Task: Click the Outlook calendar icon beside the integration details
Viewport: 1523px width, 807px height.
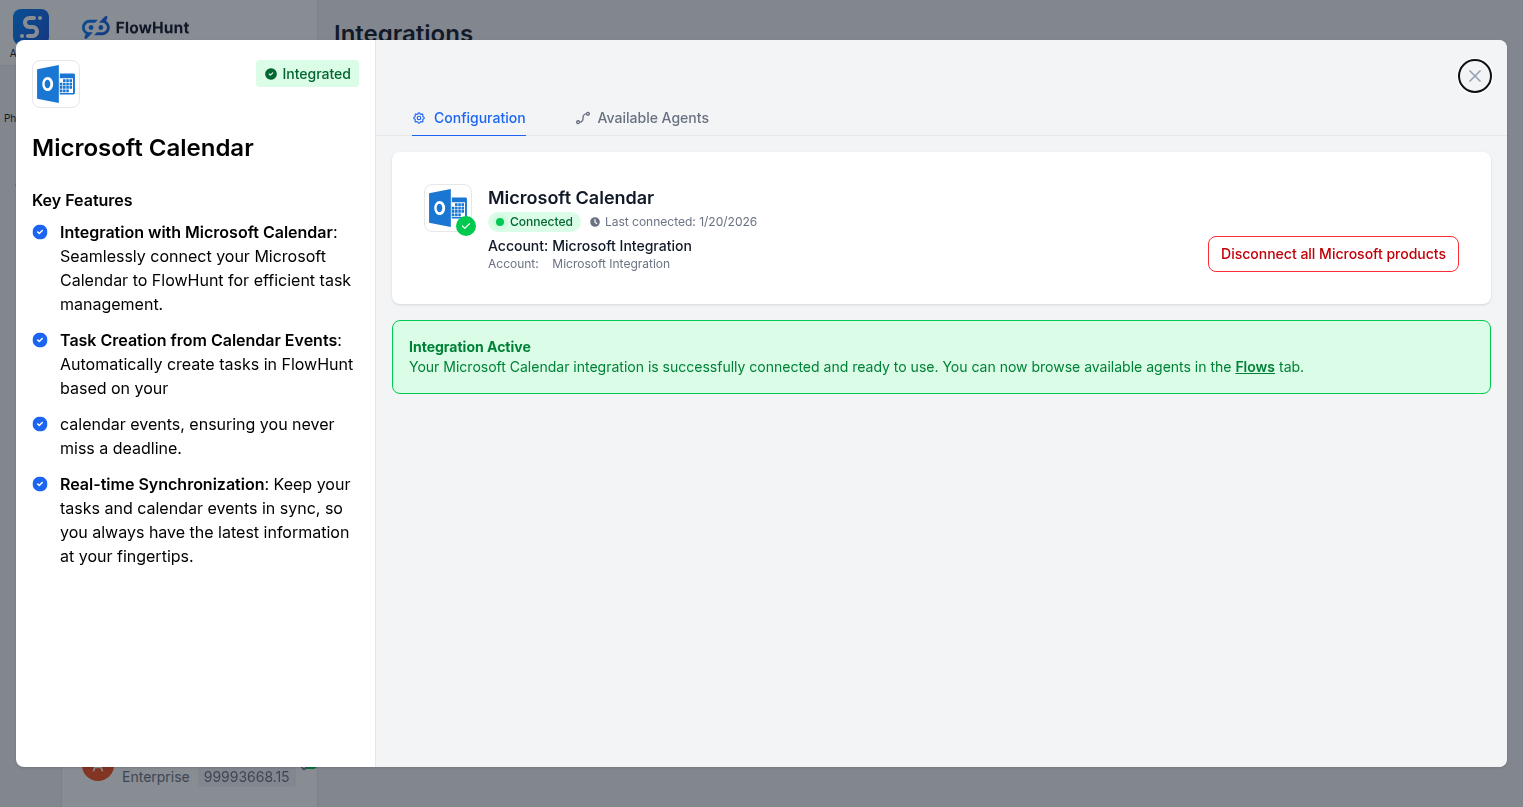Action: coord(448,206)
